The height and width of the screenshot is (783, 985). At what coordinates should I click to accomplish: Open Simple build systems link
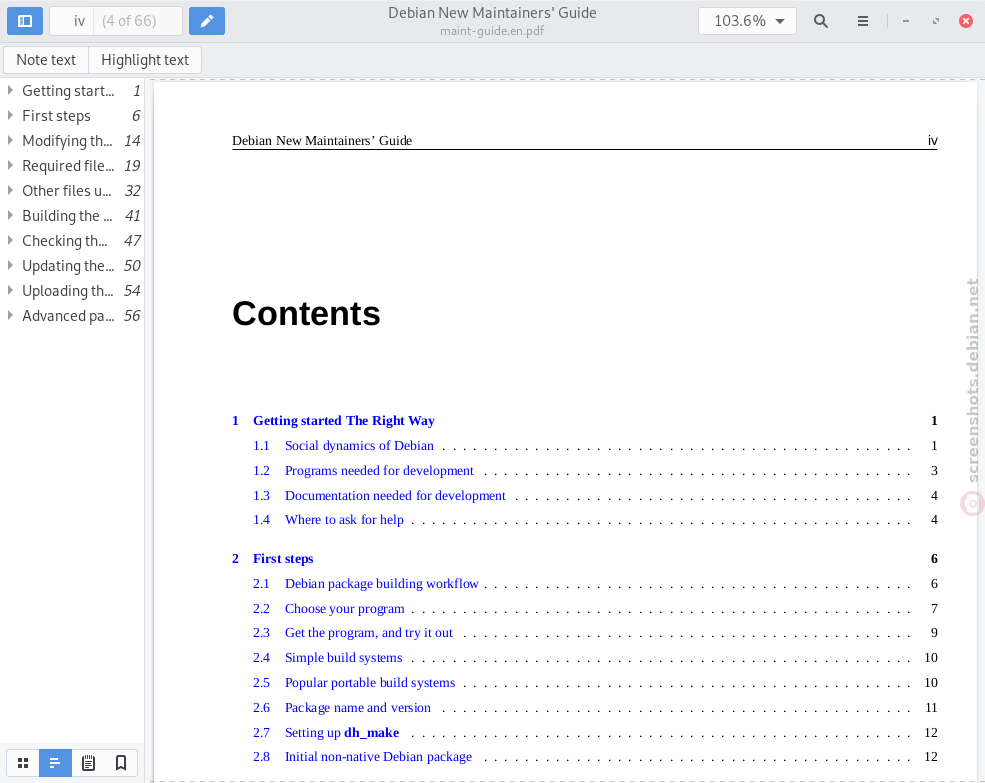tap(343, 658)
